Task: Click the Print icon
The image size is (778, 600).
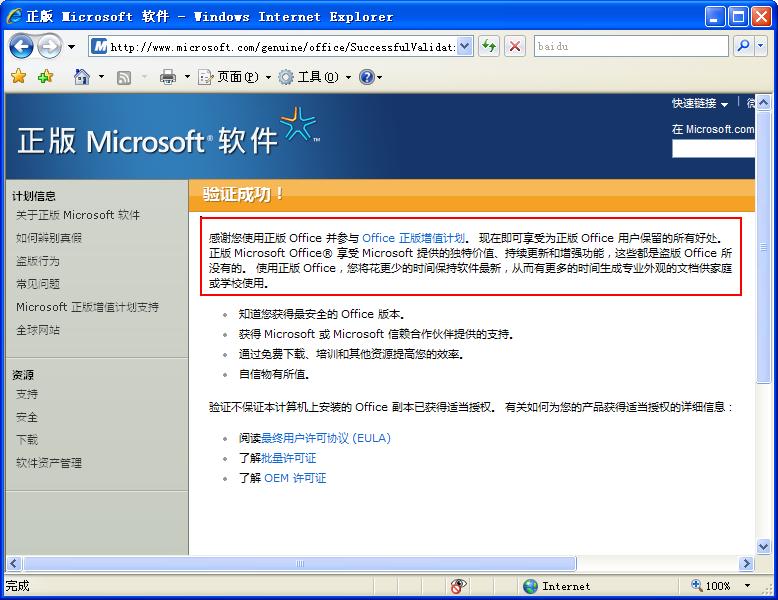Action: 168,77
